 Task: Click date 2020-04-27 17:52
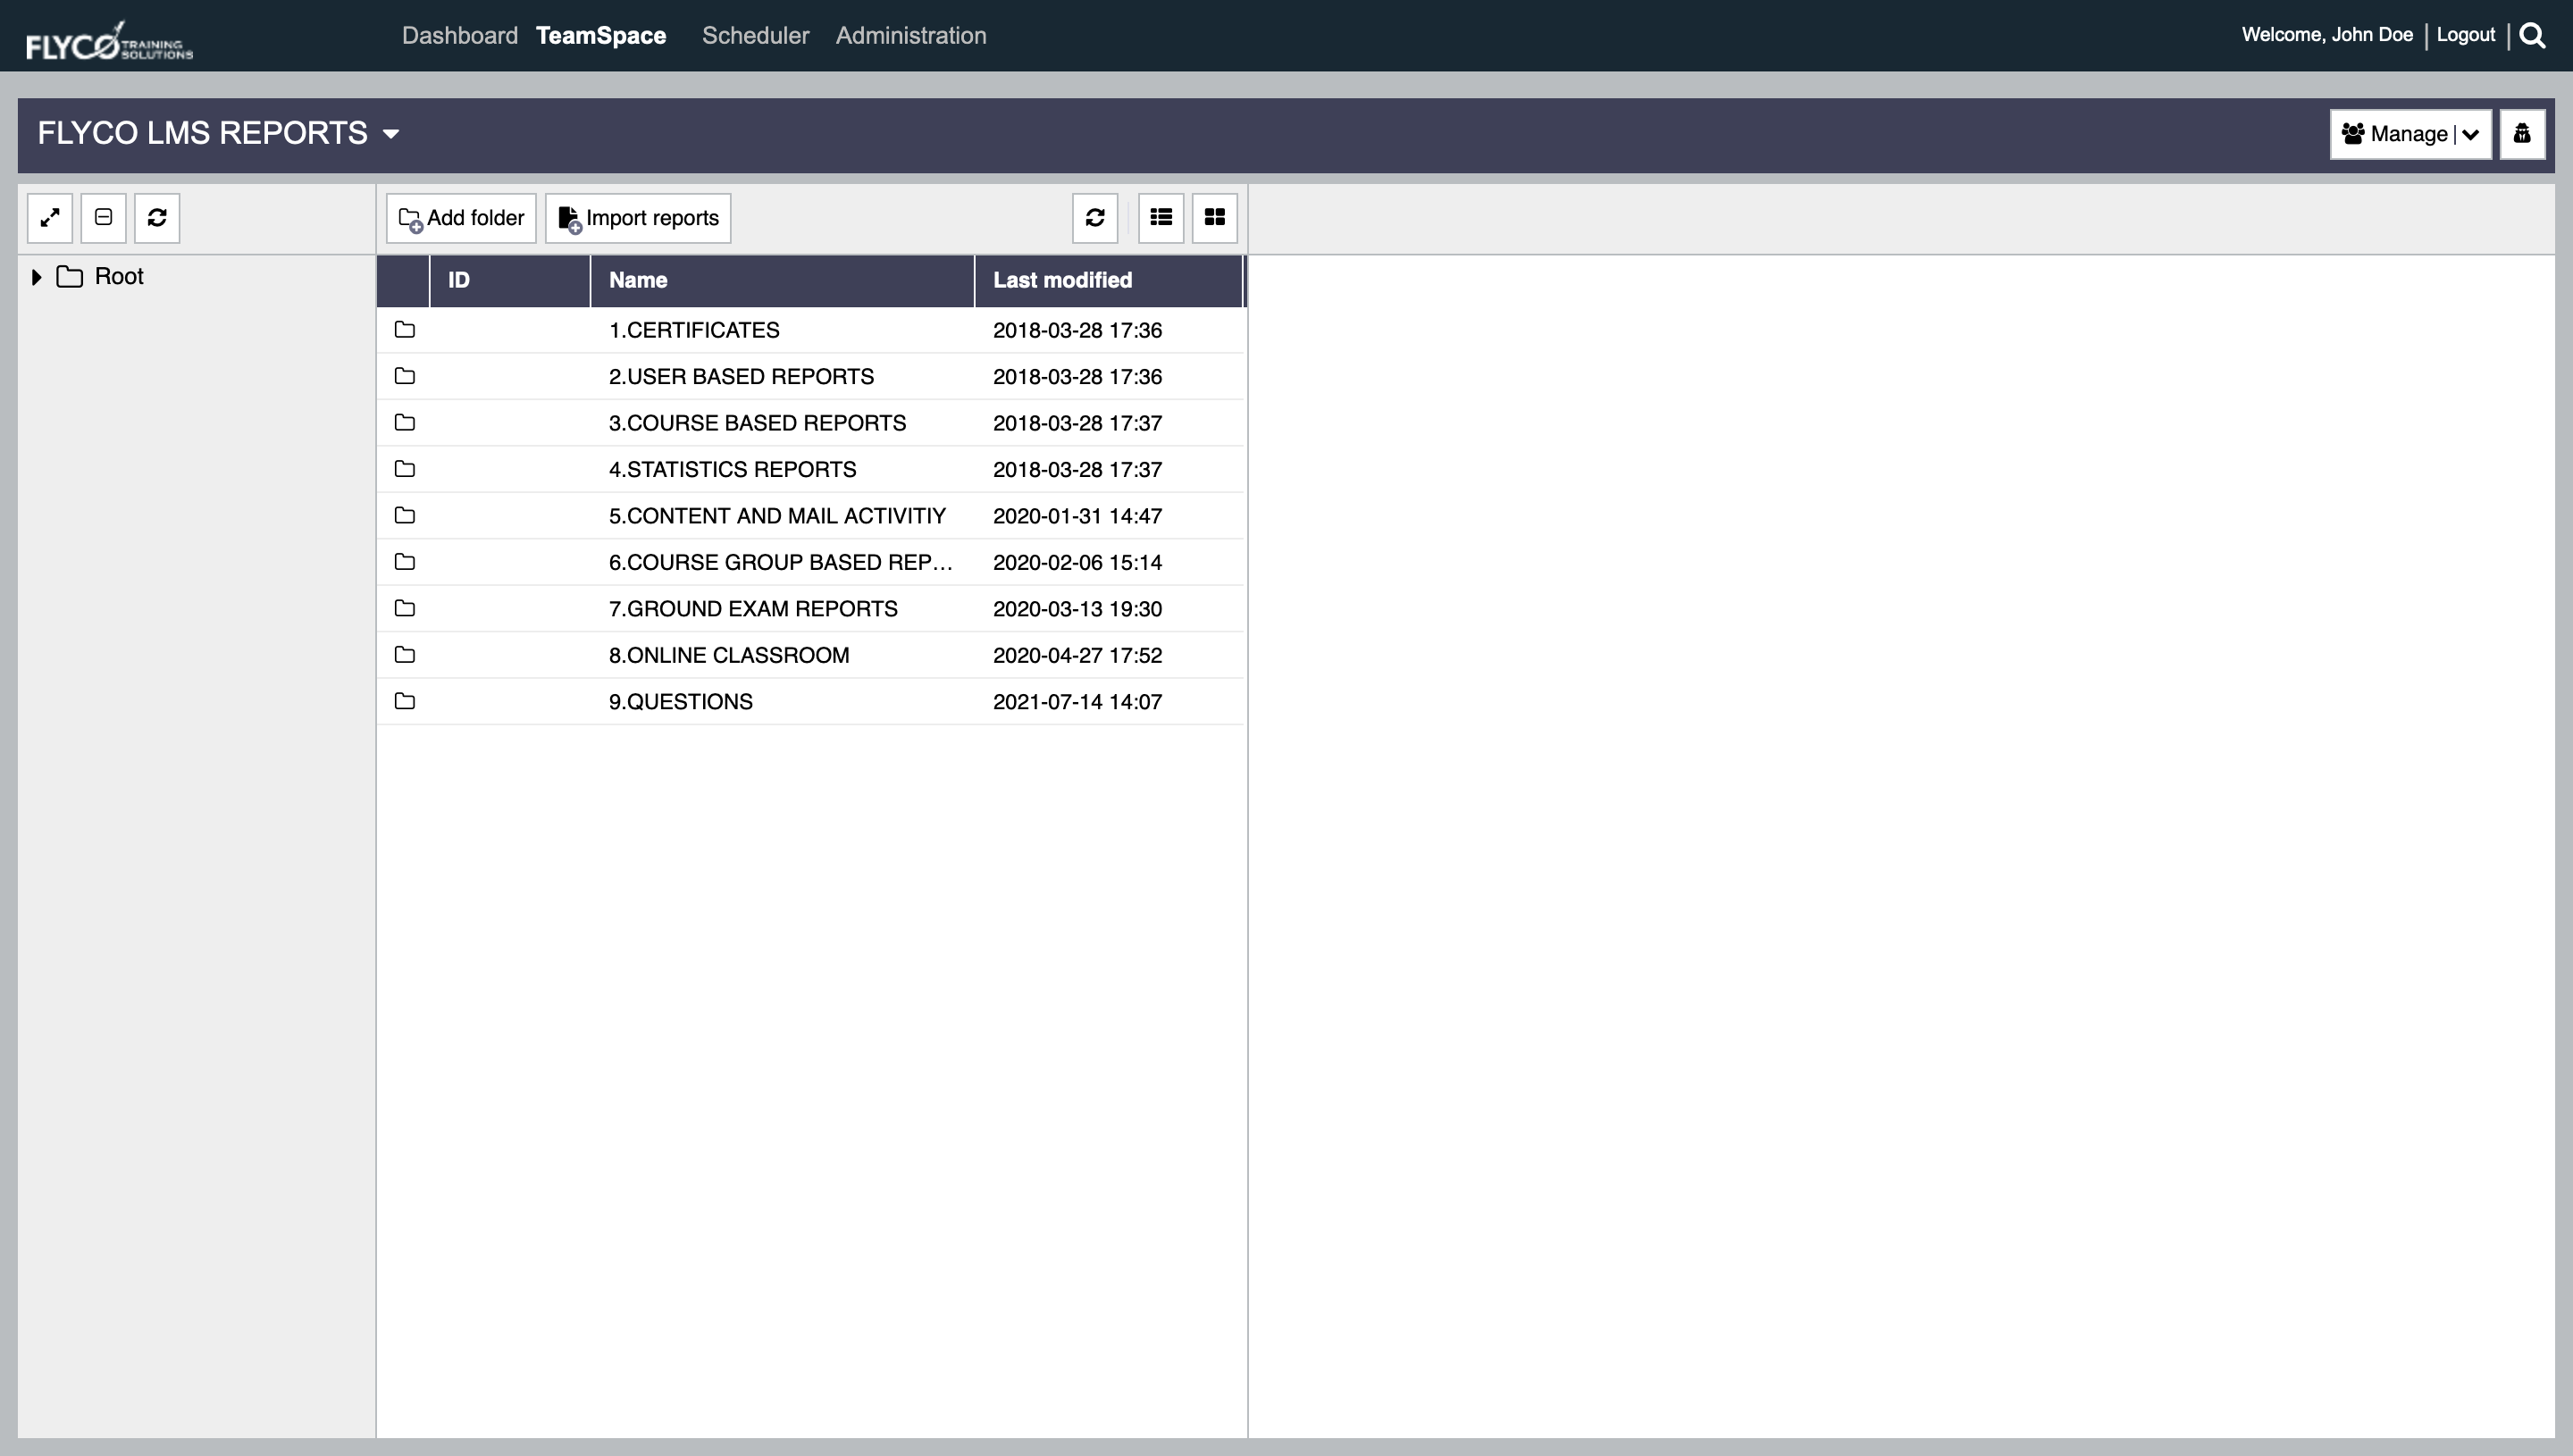click(1077, 655)
